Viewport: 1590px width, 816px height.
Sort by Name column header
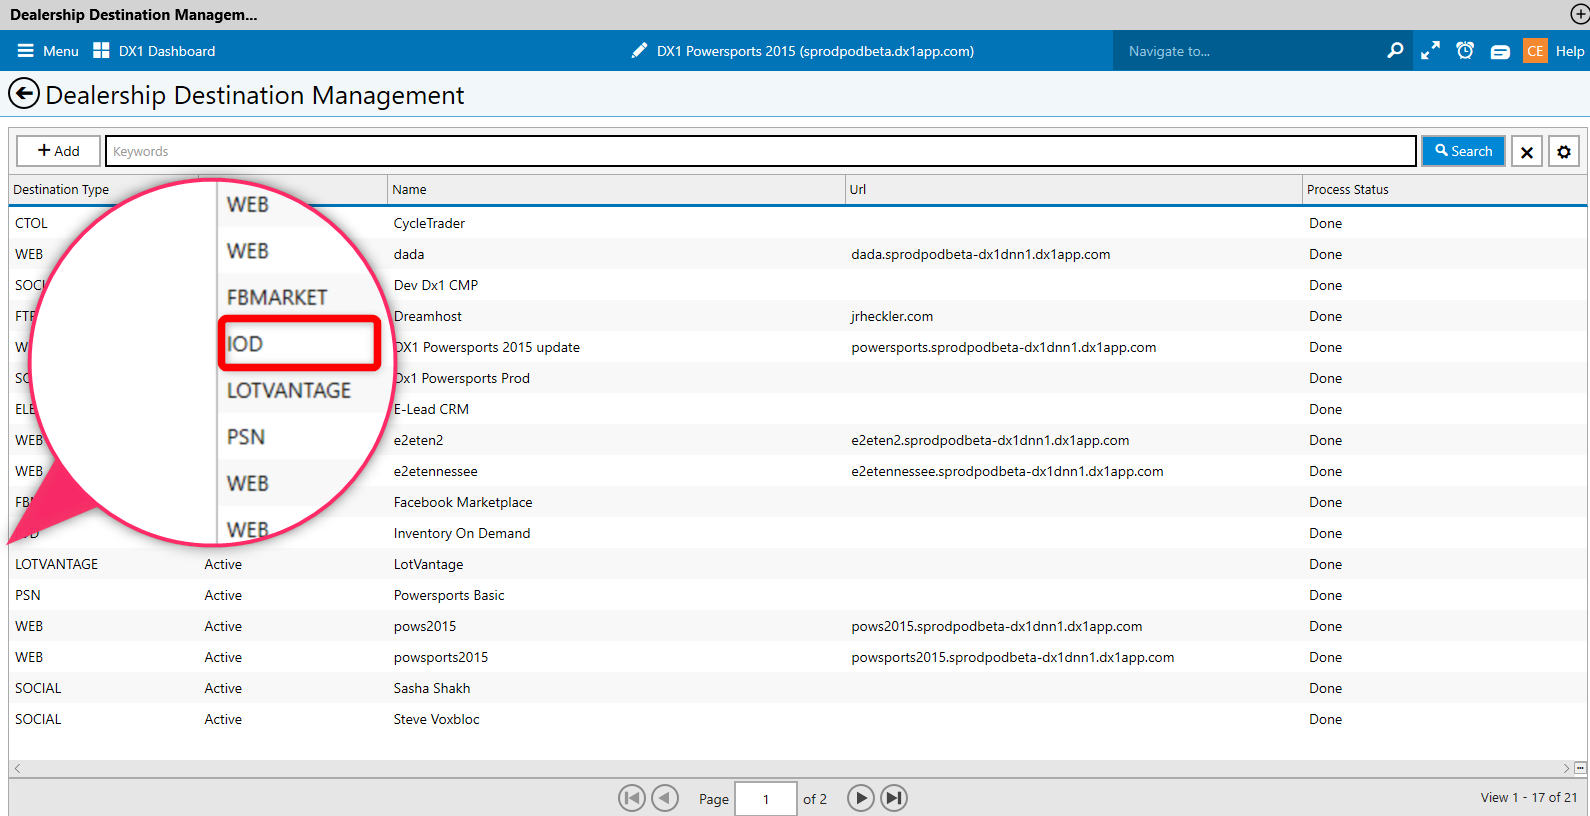click(409, 189)
